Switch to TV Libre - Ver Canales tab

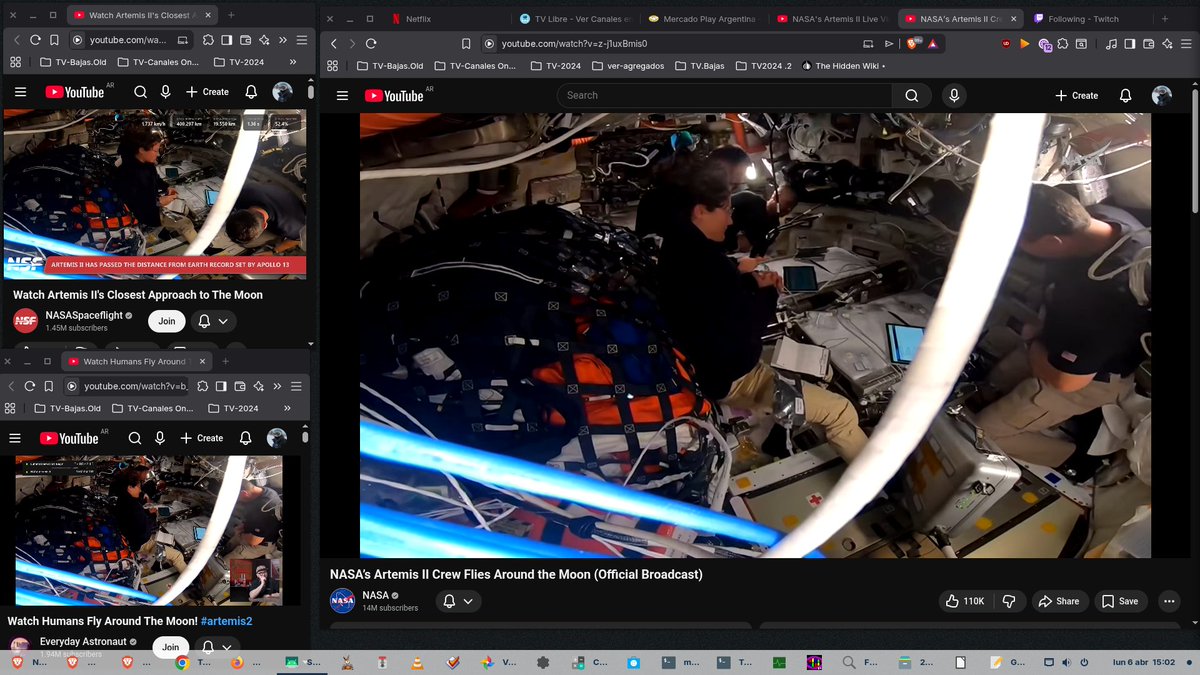pyautogui.click(x=576, y=19)
